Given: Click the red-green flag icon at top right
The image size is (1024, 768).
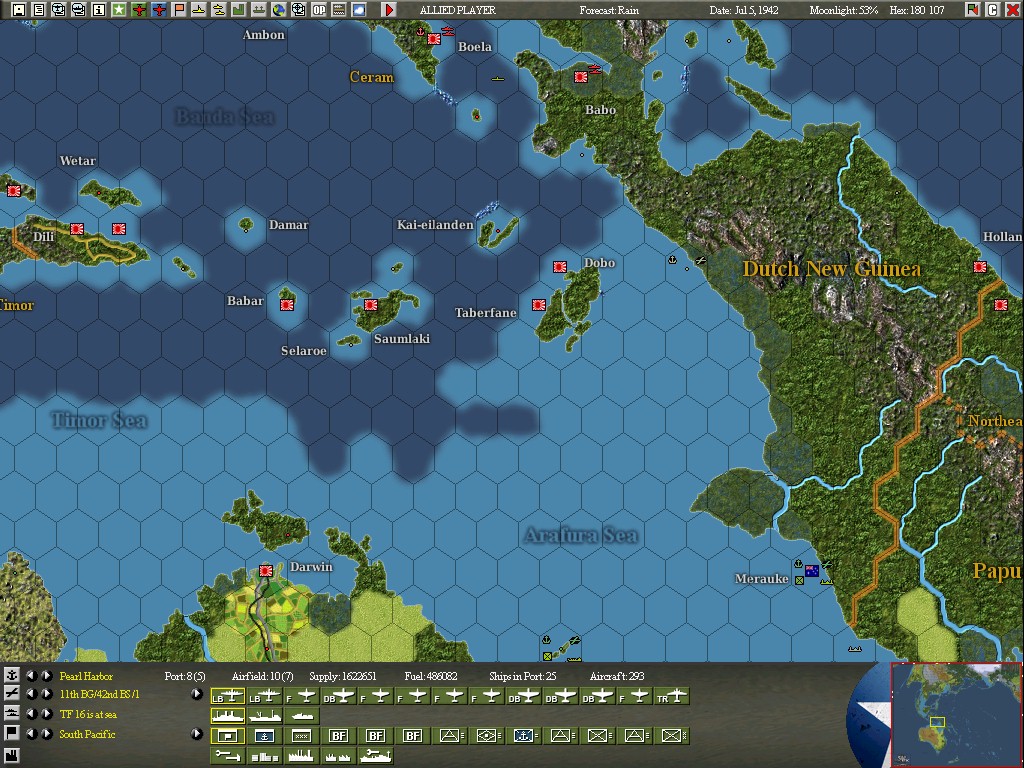Looking at the screenshot, I should (x=972, y=10).
